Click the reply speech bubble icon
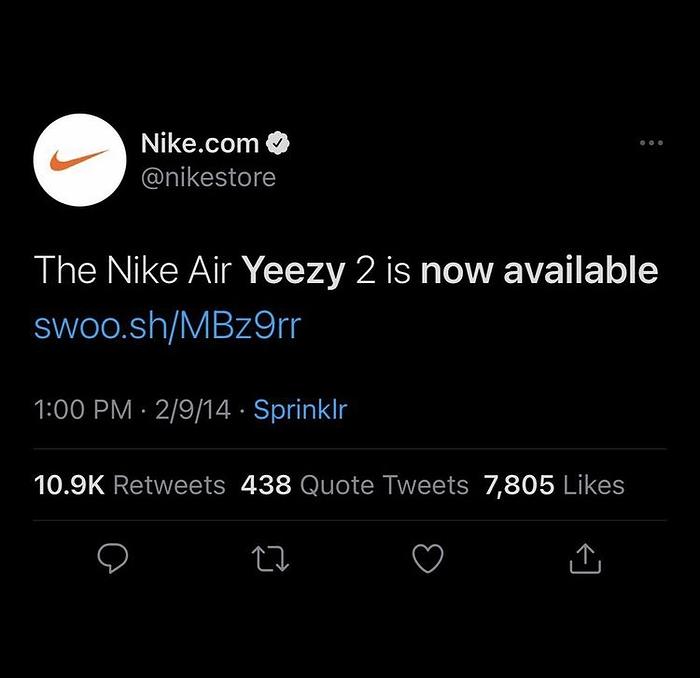The image size is (700, 678). pyautogui.click(x=112, y=558)
